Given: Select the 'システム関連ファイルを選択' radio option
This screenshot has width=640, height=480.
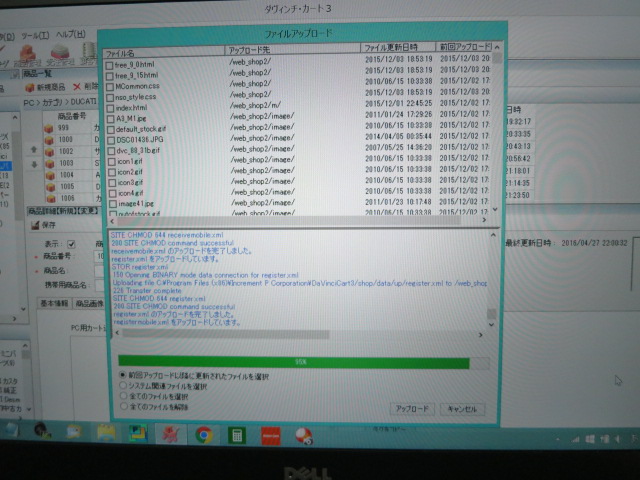Looking at the screenshot, I should click(x=123, y=385).
